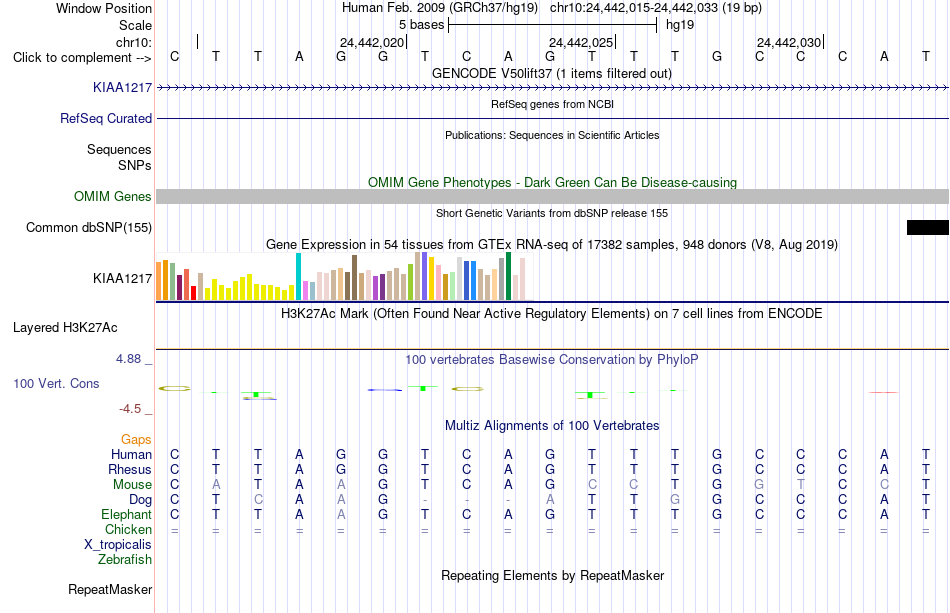The image size is (950, 613).
Task: Click the chr10:24,442,015-24,442,033 window position text
Action: tap(656, 8)
